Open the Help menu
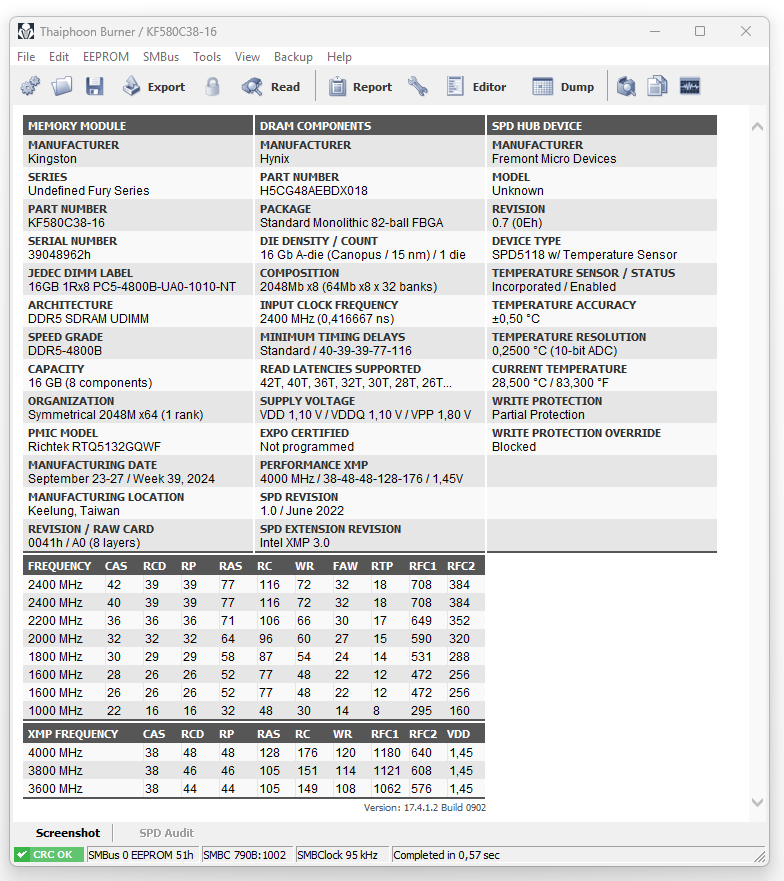784x881 pixels. [x=339, y=57]
